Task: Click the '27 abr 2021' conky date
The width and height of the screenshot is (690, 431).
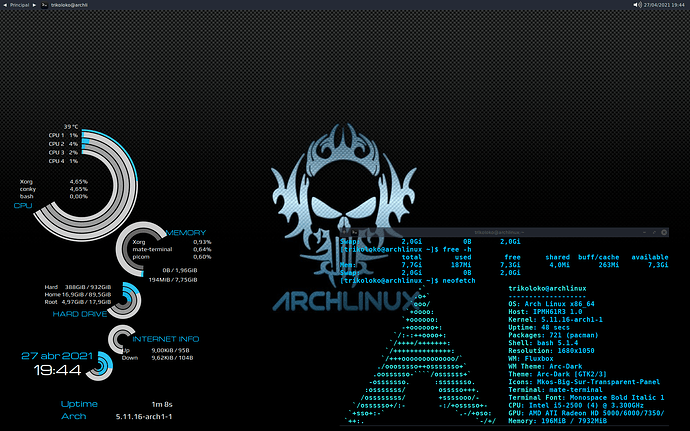Action: [57, 356]
